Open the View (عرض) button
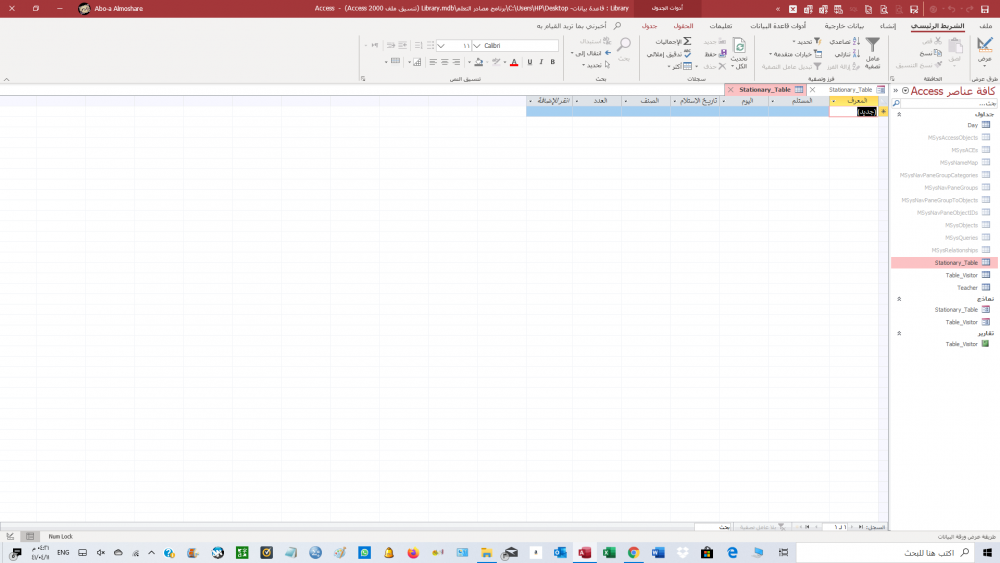The height and width of the screenshot is (563, 1000). (x=985, y=49)
